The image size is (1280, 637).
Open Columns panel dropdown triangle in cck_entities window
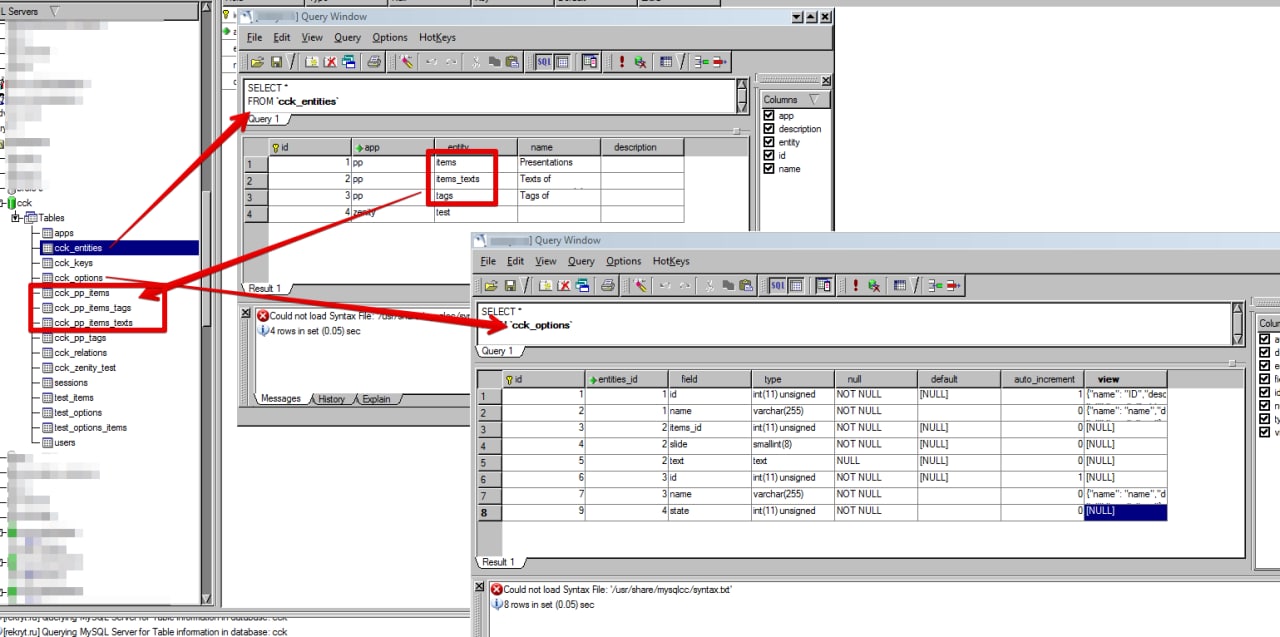814,100
